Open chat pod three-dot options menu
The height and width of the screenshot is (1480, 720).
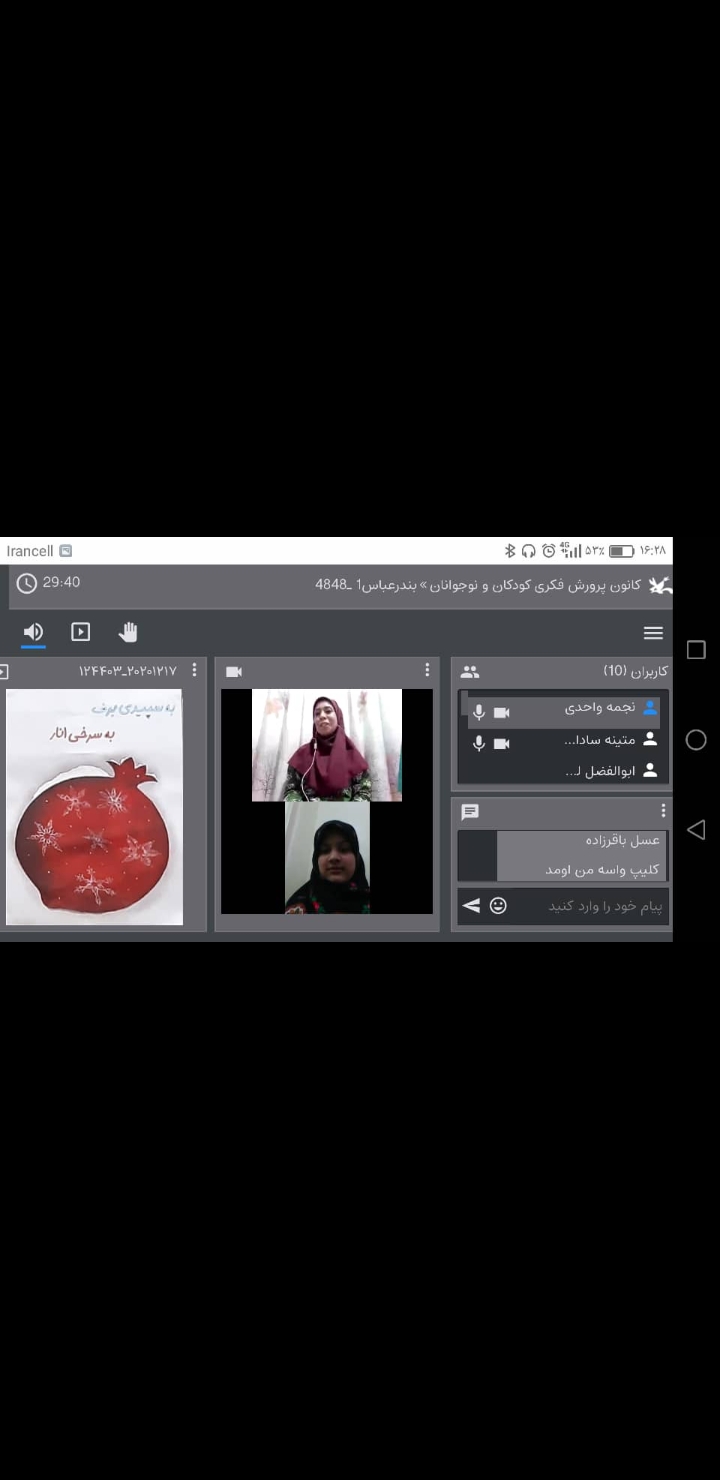coord(663,811)
